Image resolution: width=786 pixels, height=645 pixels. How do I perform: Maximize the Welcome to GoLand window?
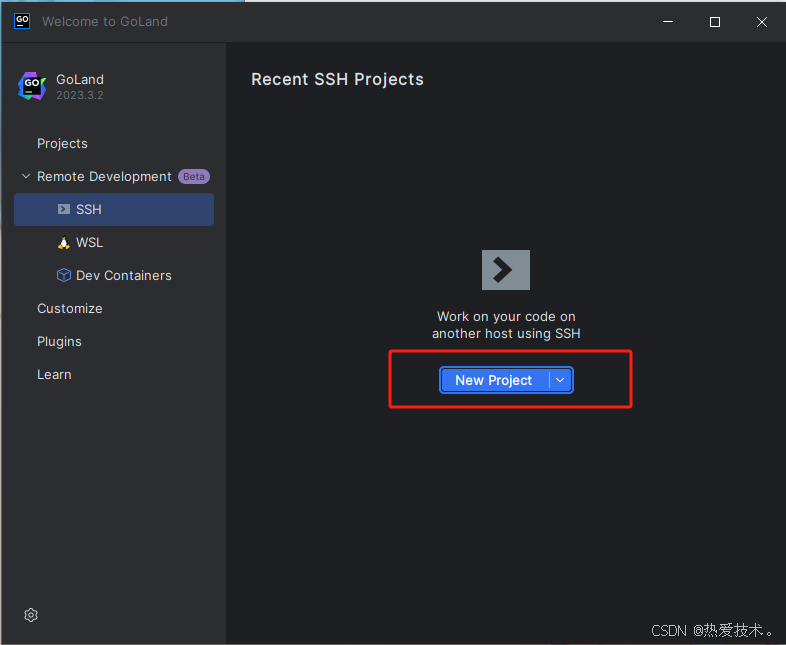[715, 22]
